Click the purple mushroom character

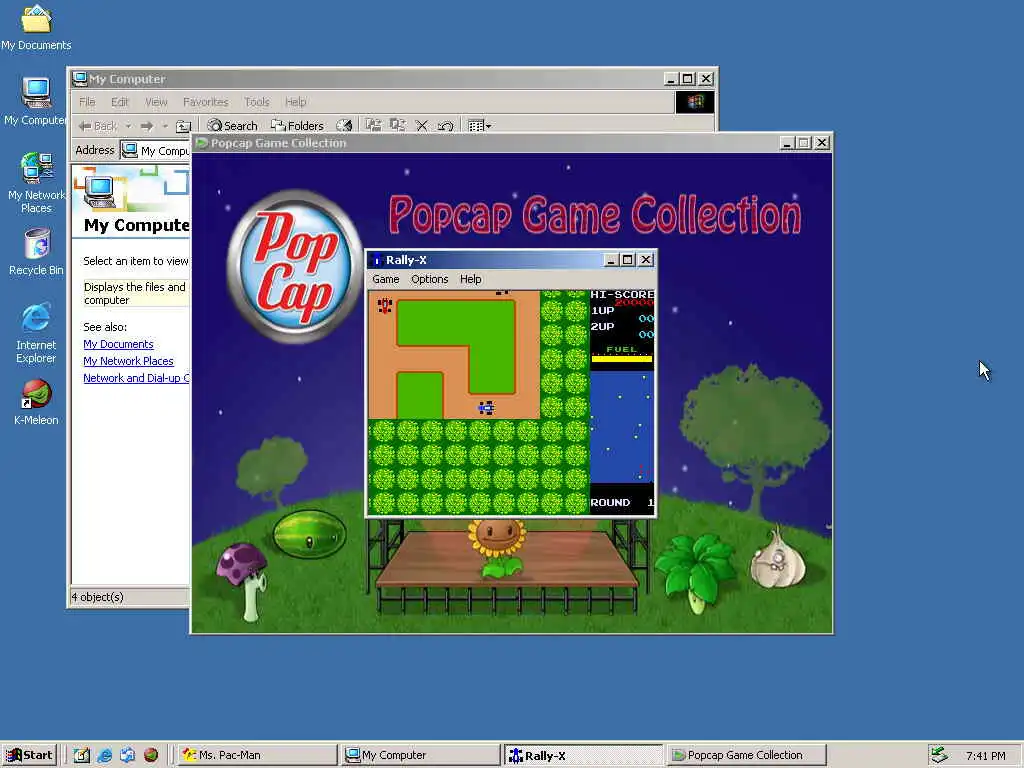pos(244,581)
